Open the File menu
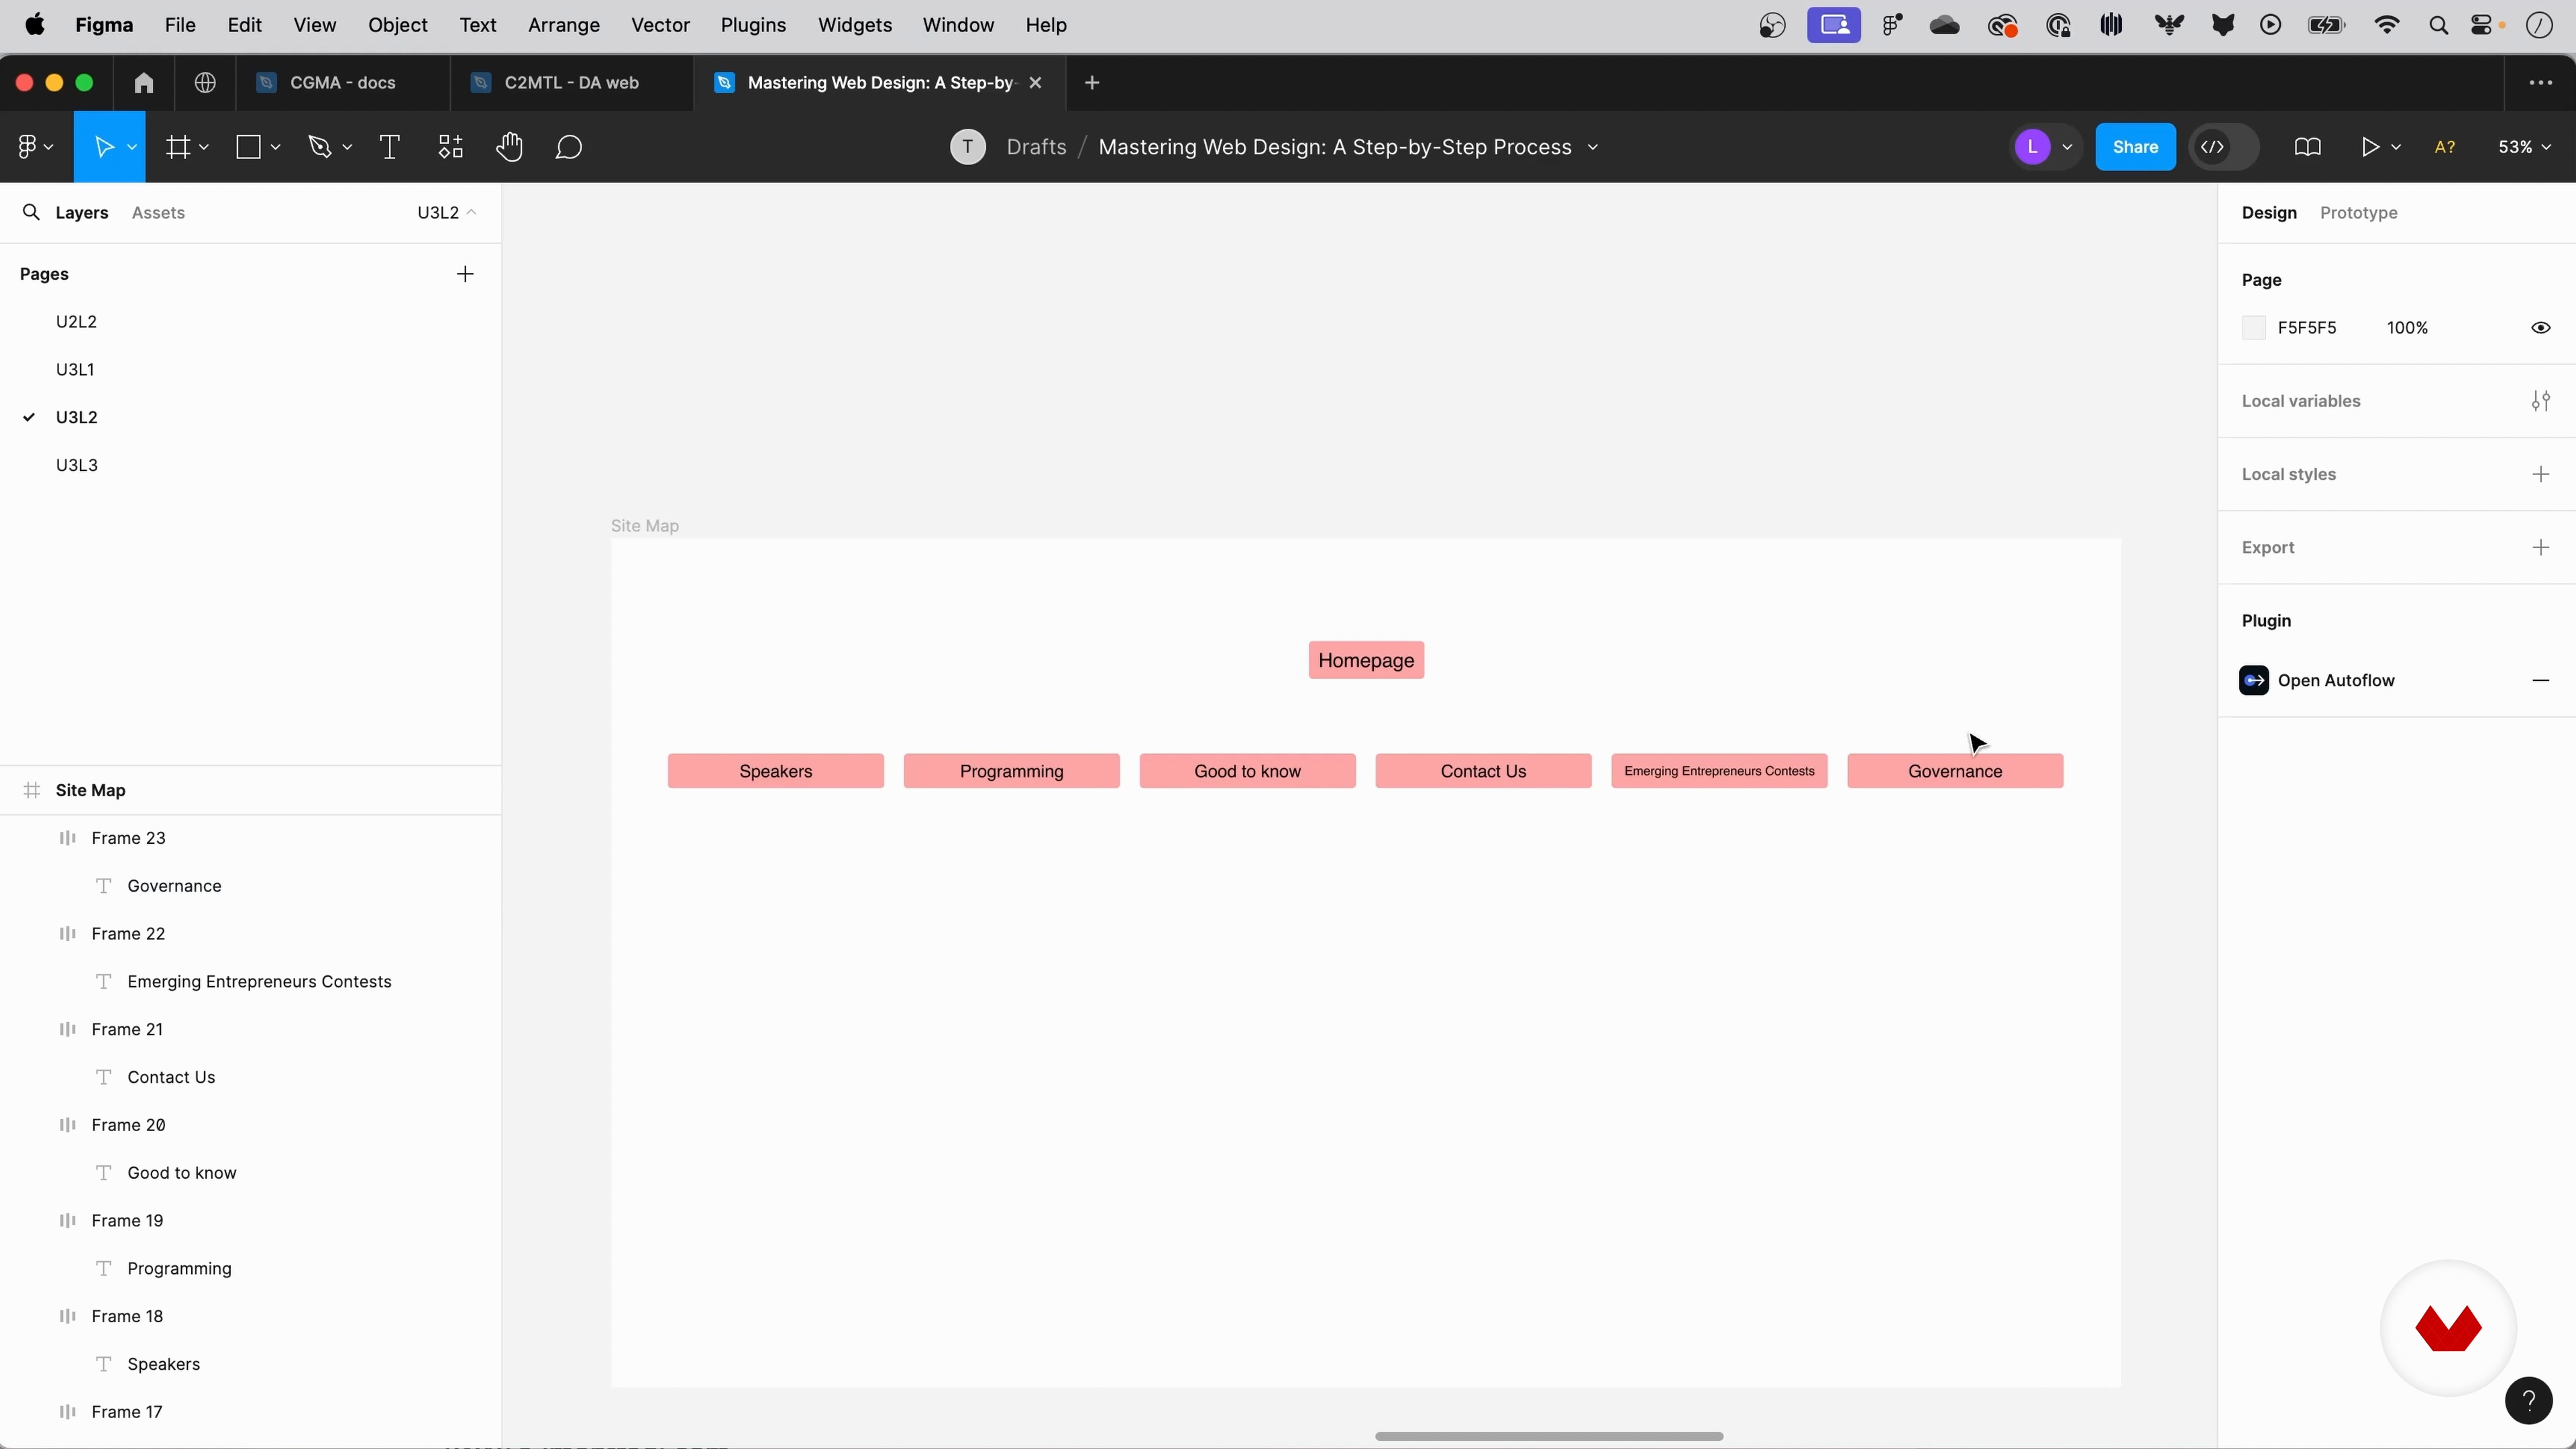The image size is (2576, 1449). click(180, 25)
